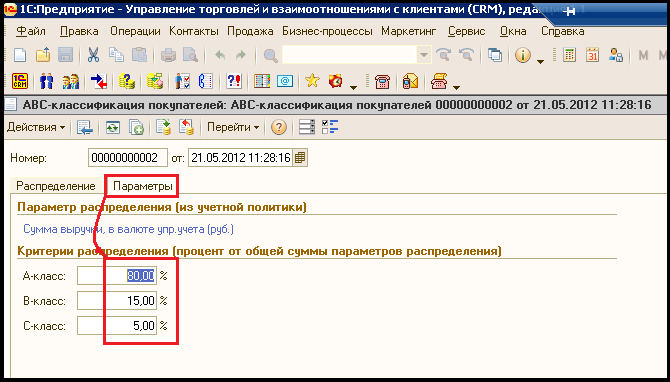Screen dimensions: 670x382
Task: Click the magnifier search icon
Action: tap(270, 56)
